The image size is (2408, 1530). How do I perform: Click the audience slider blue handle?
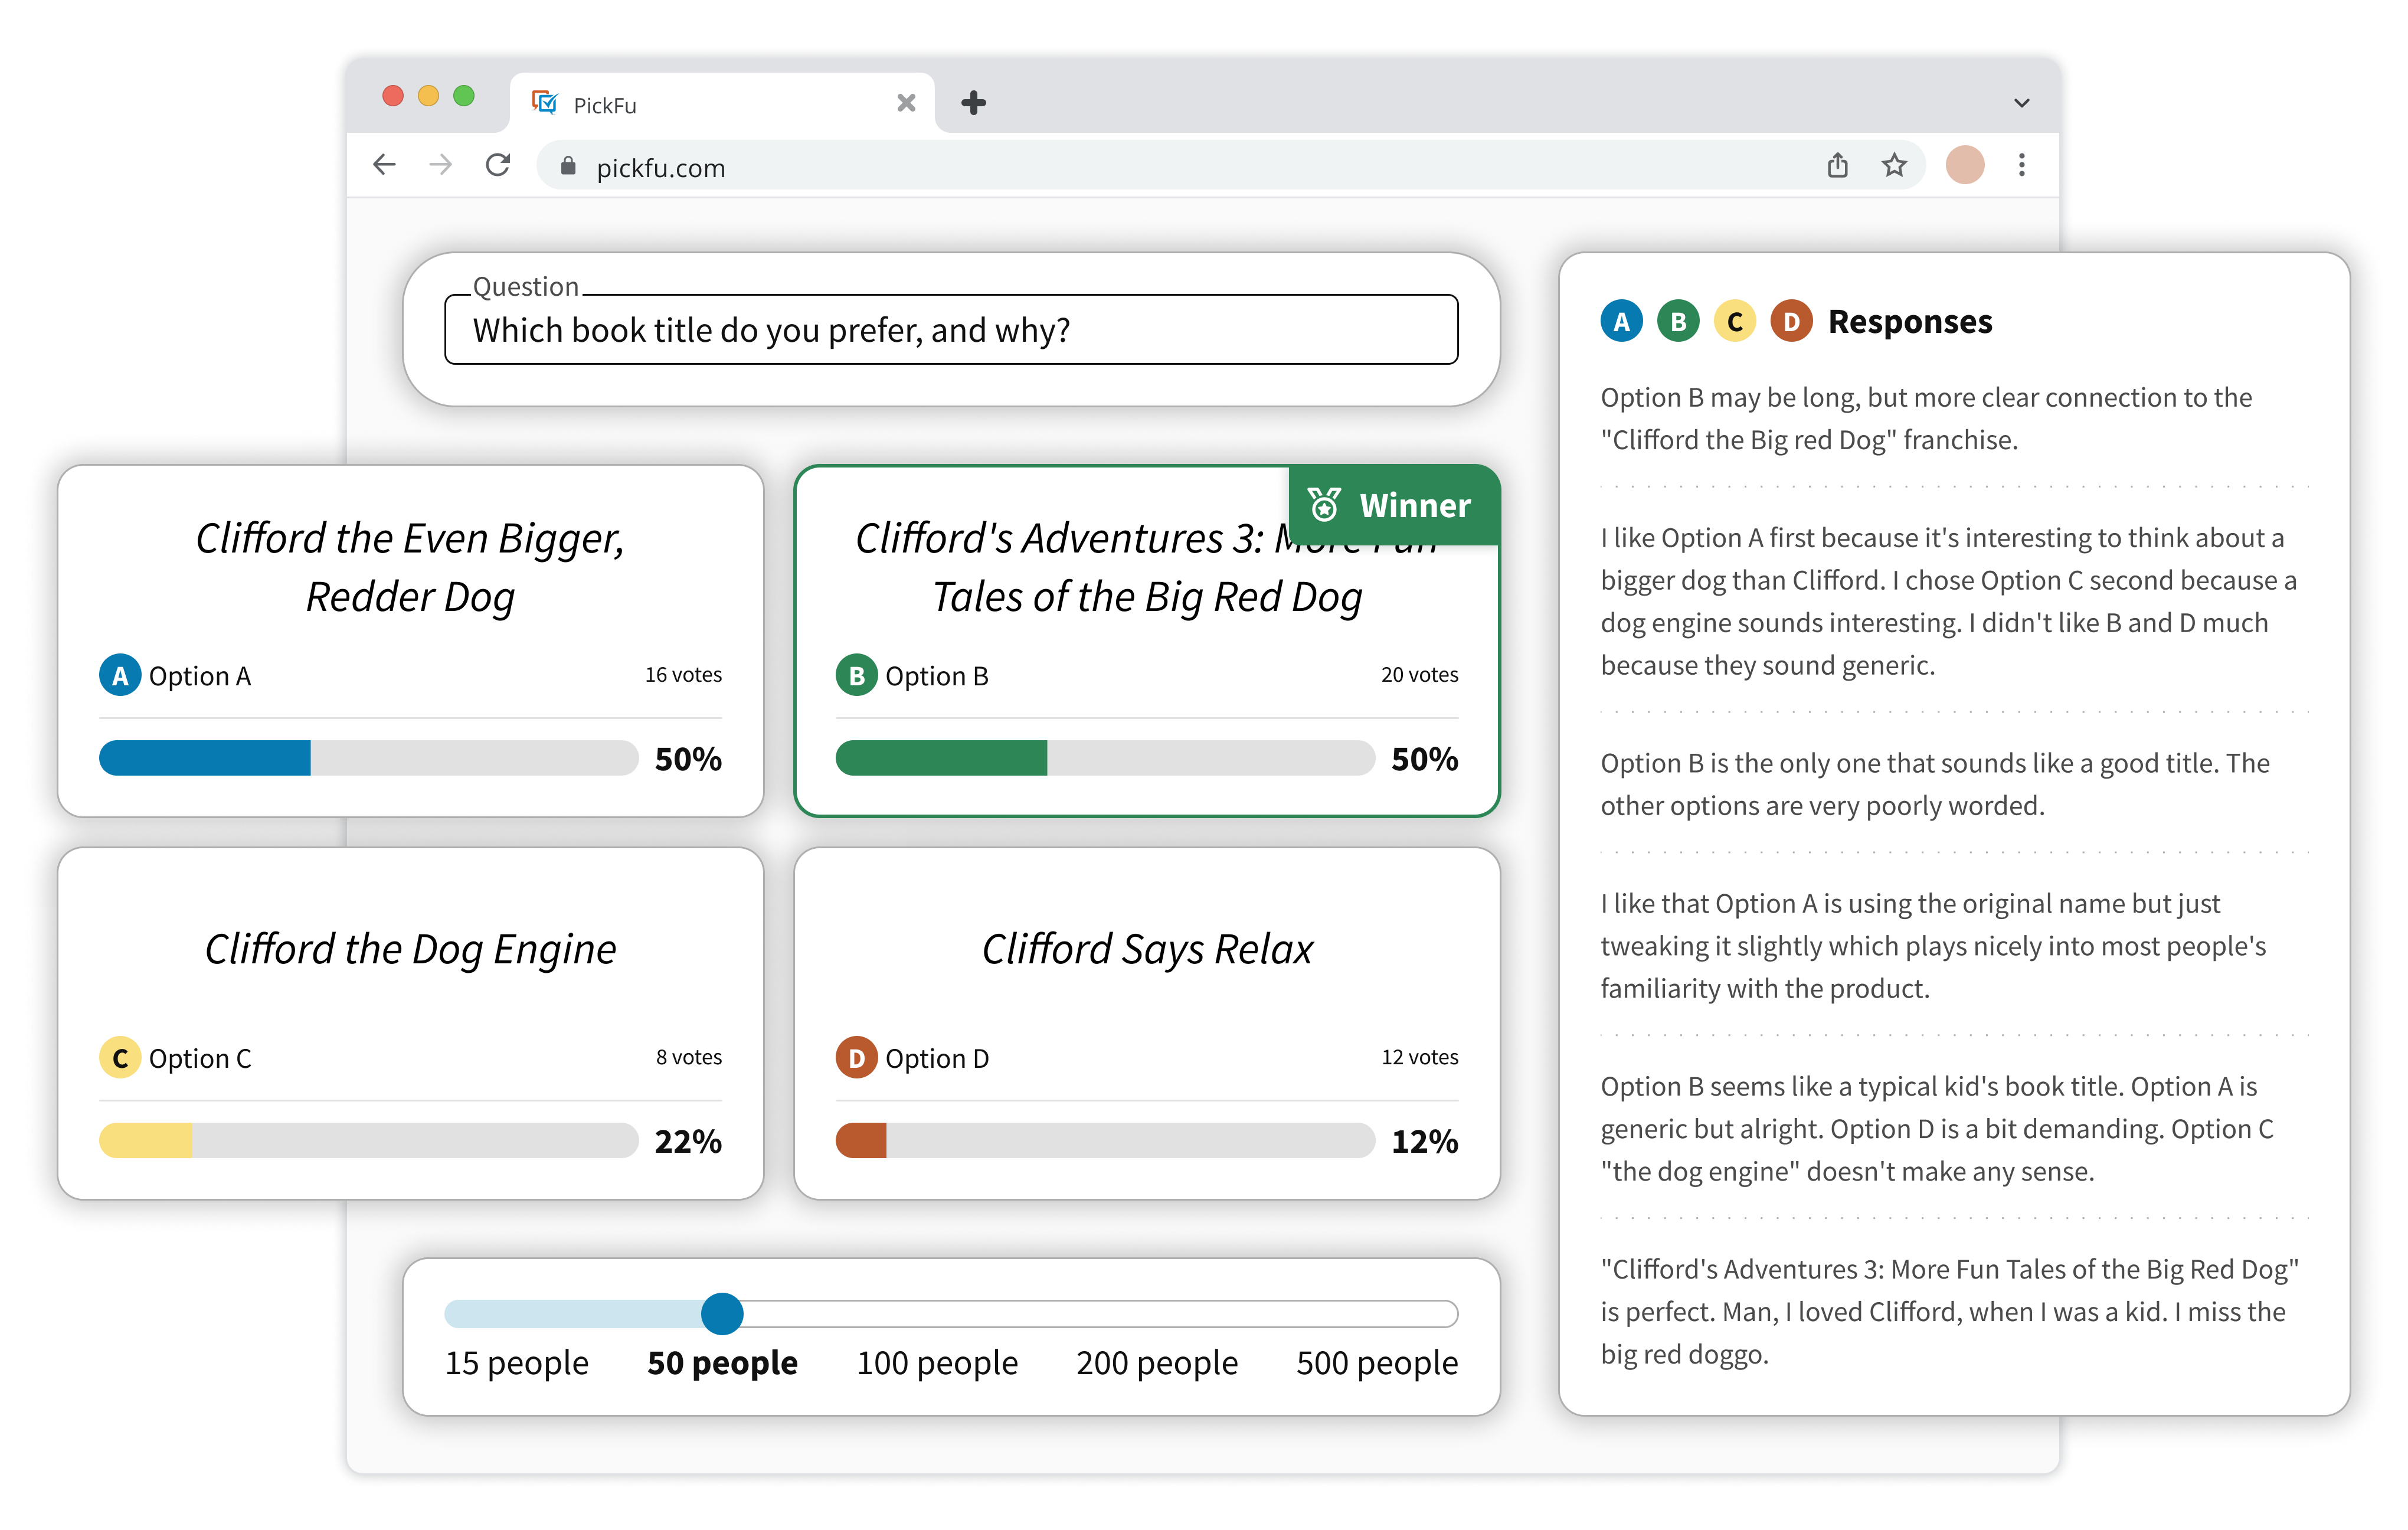(x=722, y=1313)
